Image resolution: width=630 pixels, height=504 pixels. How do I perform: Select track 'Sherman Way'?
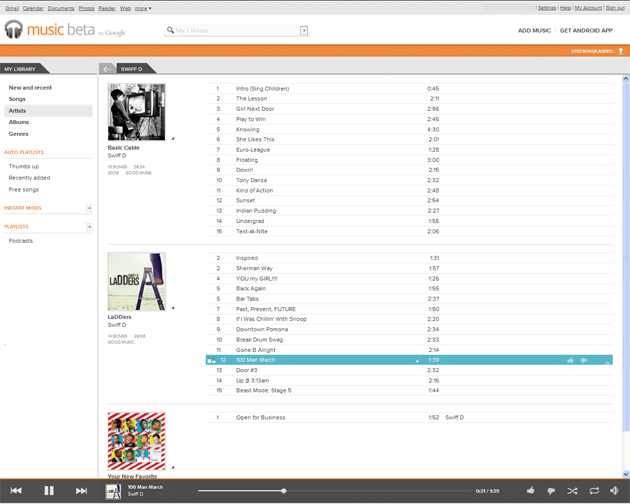(409, 268)
